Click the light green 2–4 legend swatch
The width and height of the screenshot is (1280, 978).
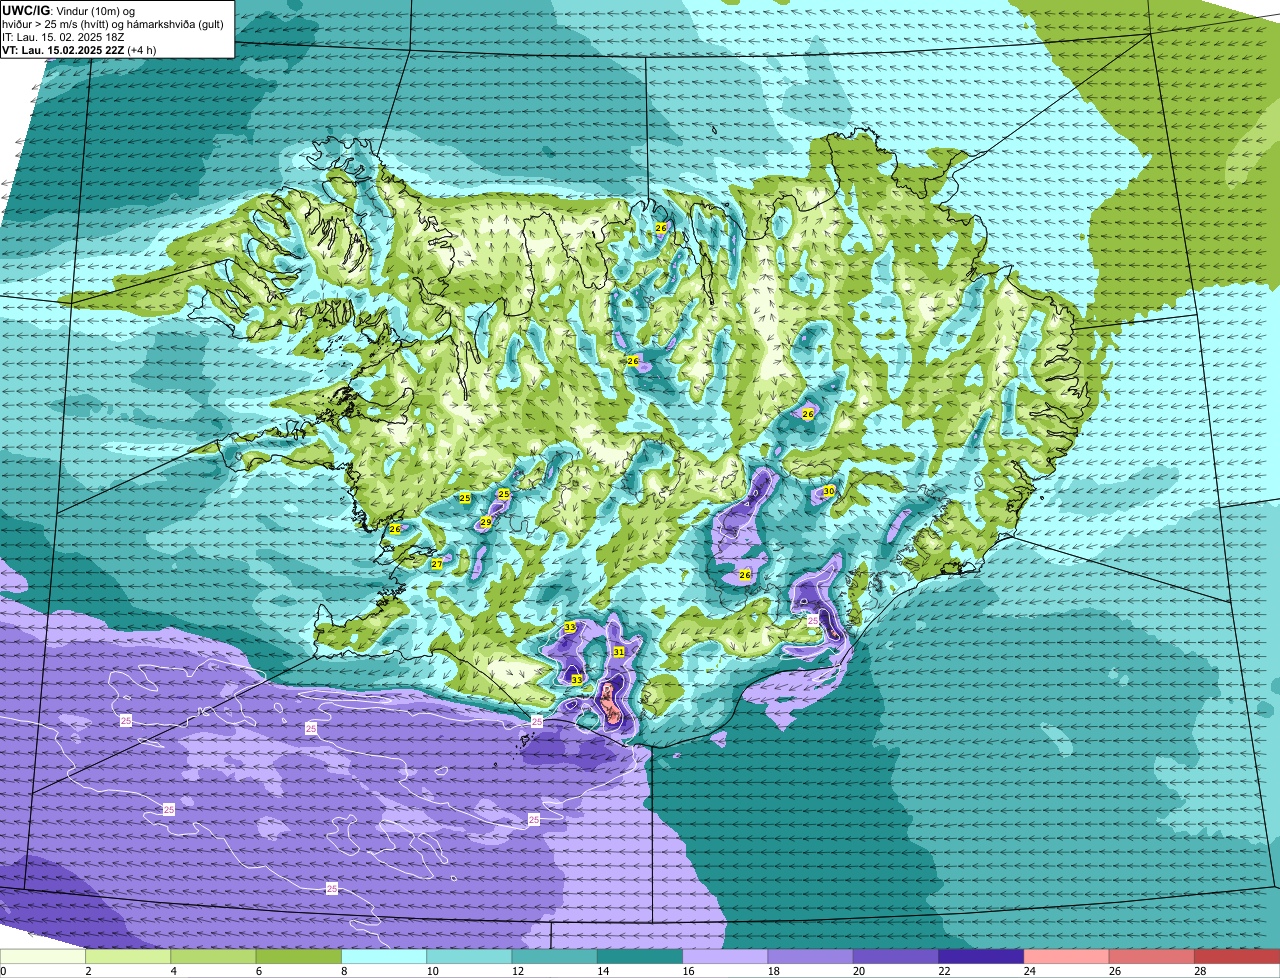[128, 956]
